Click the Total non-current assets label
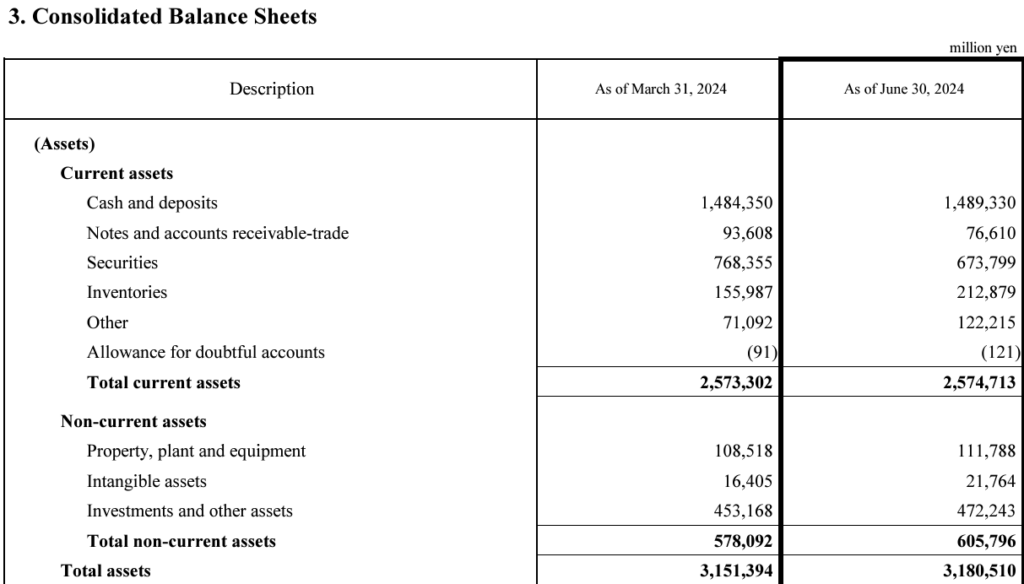Screen dimensions: 1024x584 point(181,541)
